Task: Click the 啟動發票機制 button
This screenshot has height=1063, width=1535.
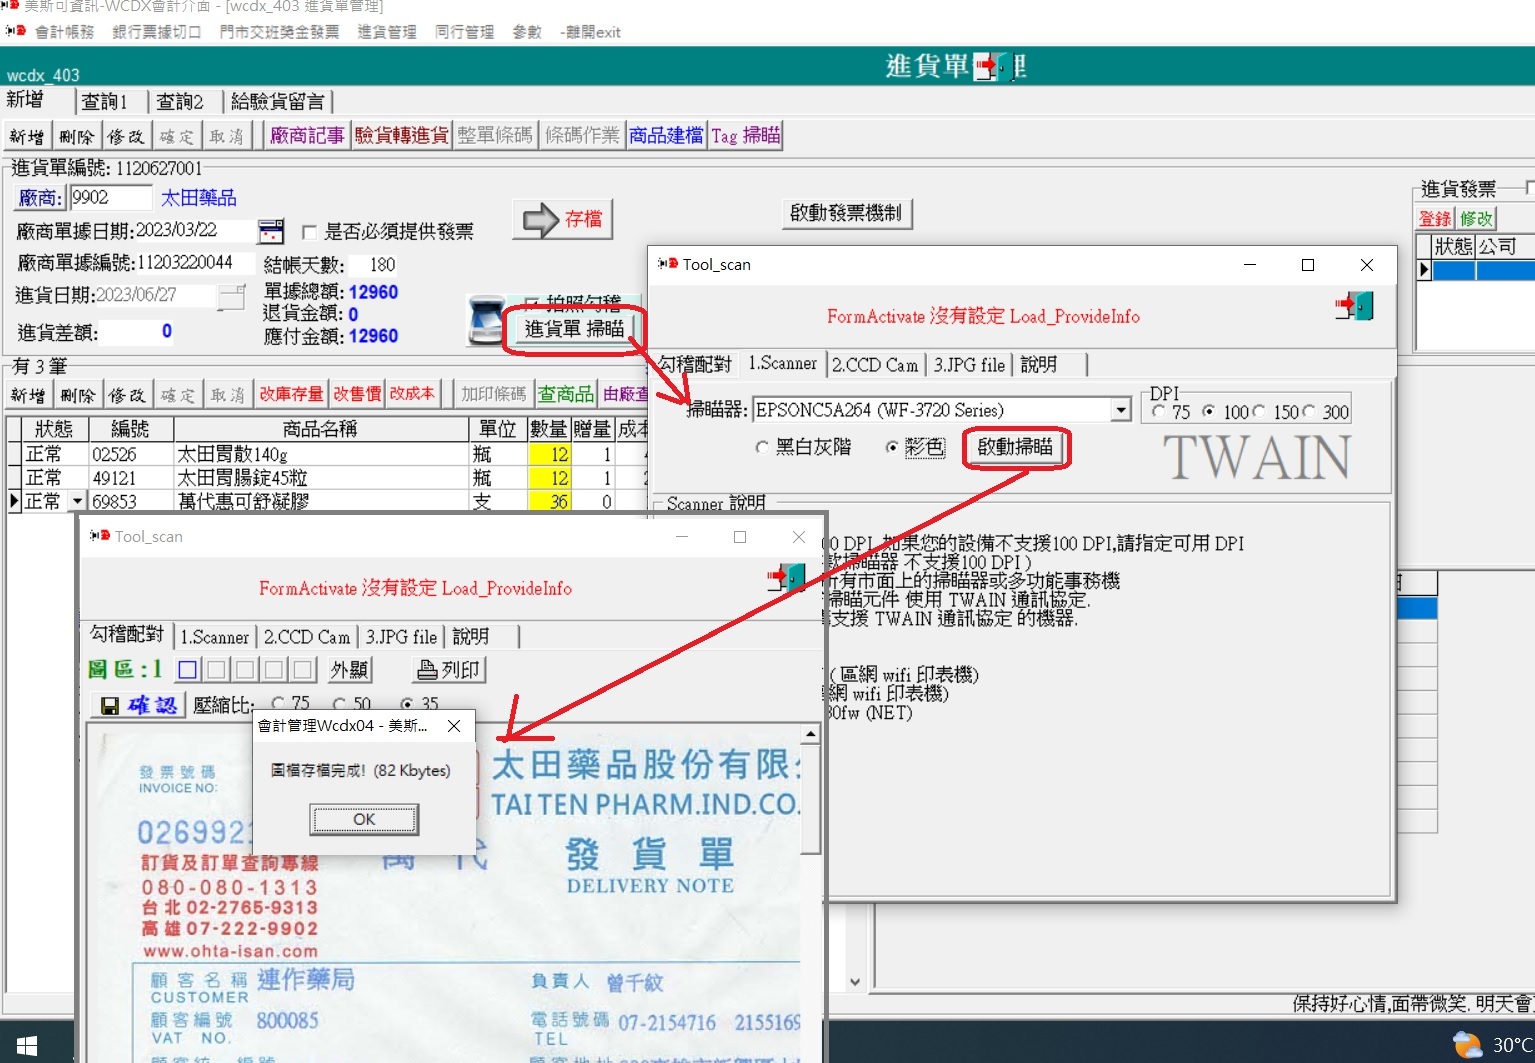Action: pyautogui.click(x=846, y=213)
